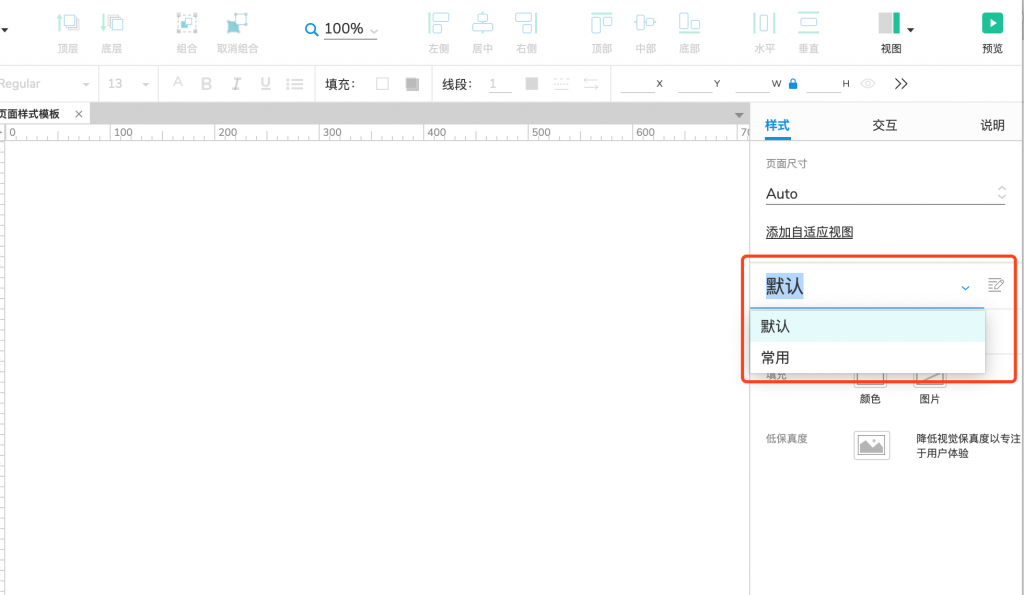Send to back with 底层 icon
The image size is (1024, 595).
111,23
